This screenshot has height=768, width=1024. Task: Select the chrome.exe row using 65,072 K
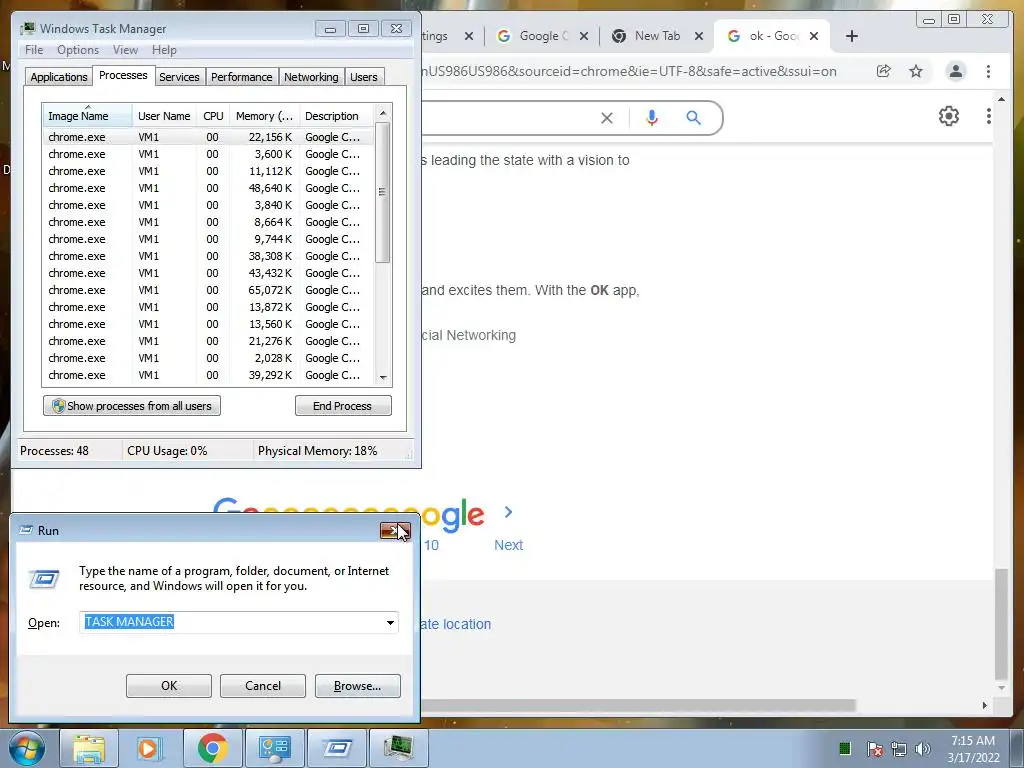coord(208,290)
